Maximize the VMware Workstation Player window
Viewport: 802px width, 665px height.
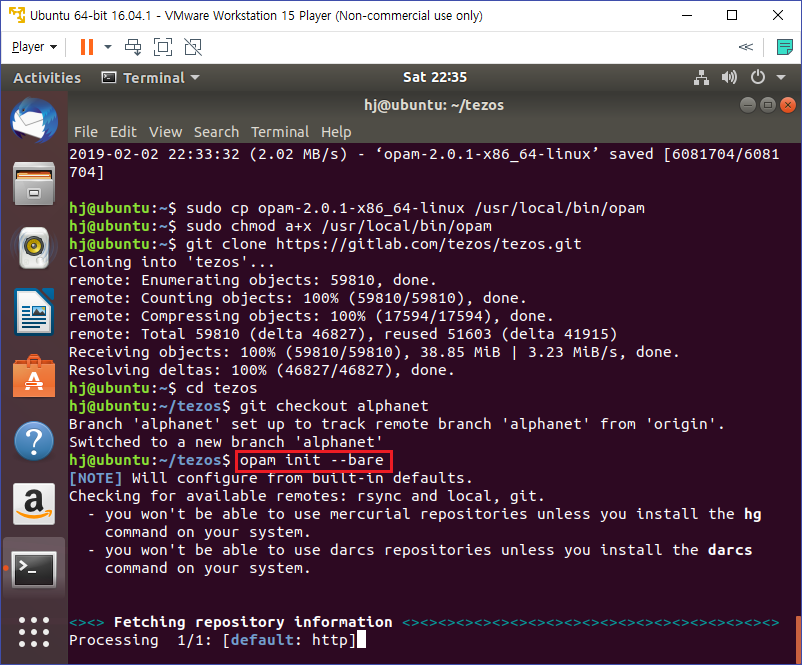pyautogui.click(x=732, y=15)
